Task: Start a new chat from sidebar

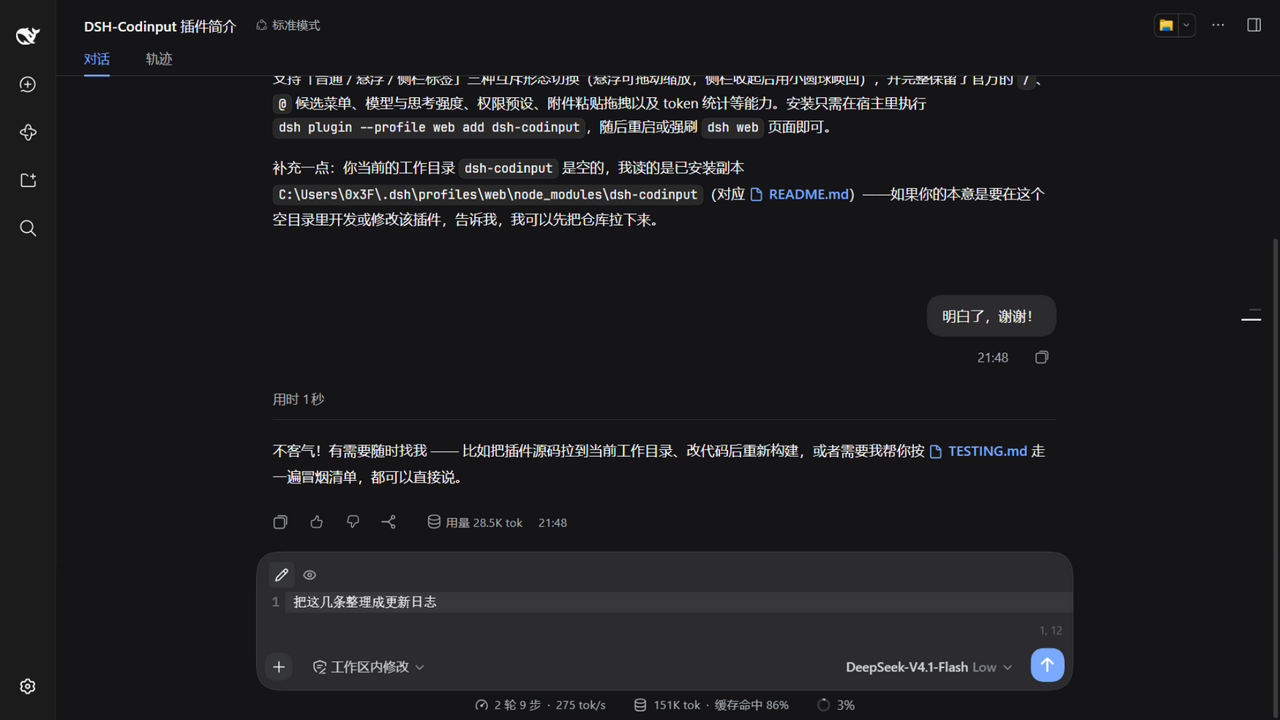Action: 28,85
